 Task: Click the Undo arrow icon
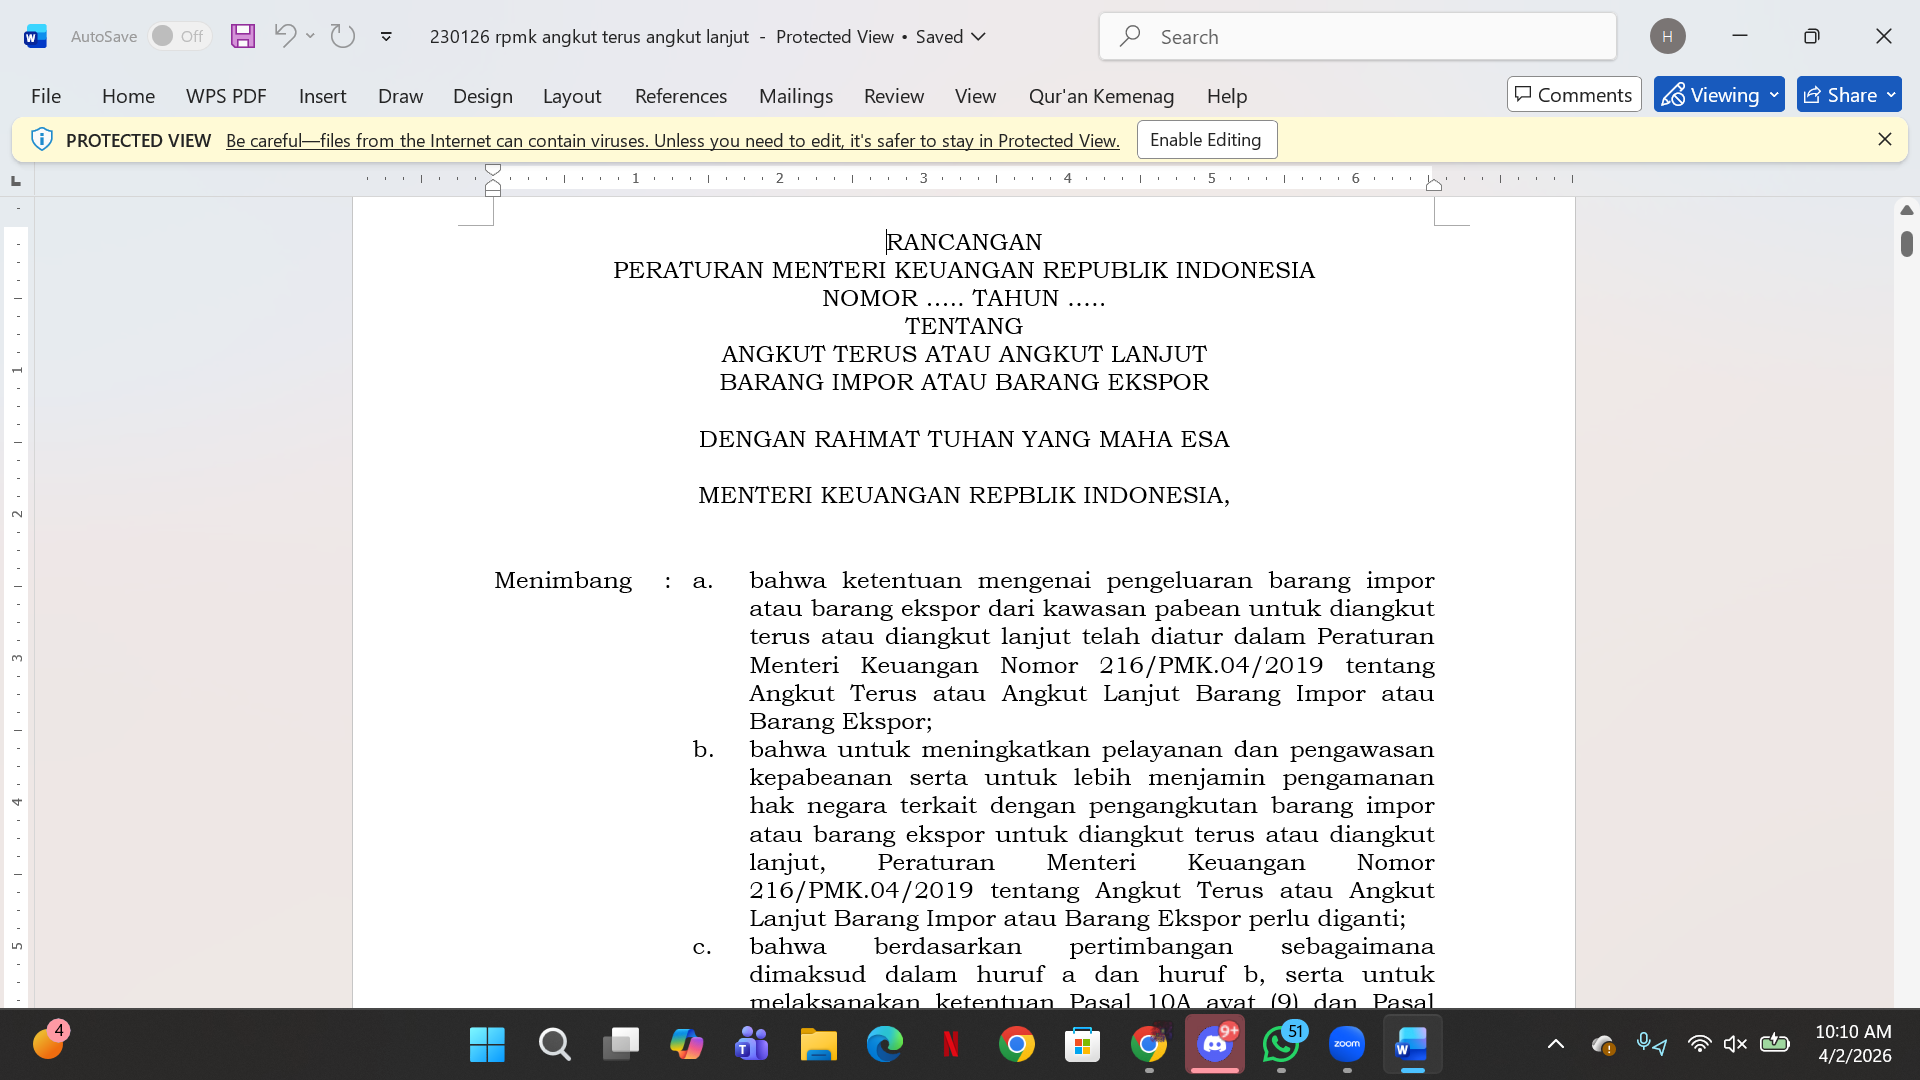(x=285, y=36)
